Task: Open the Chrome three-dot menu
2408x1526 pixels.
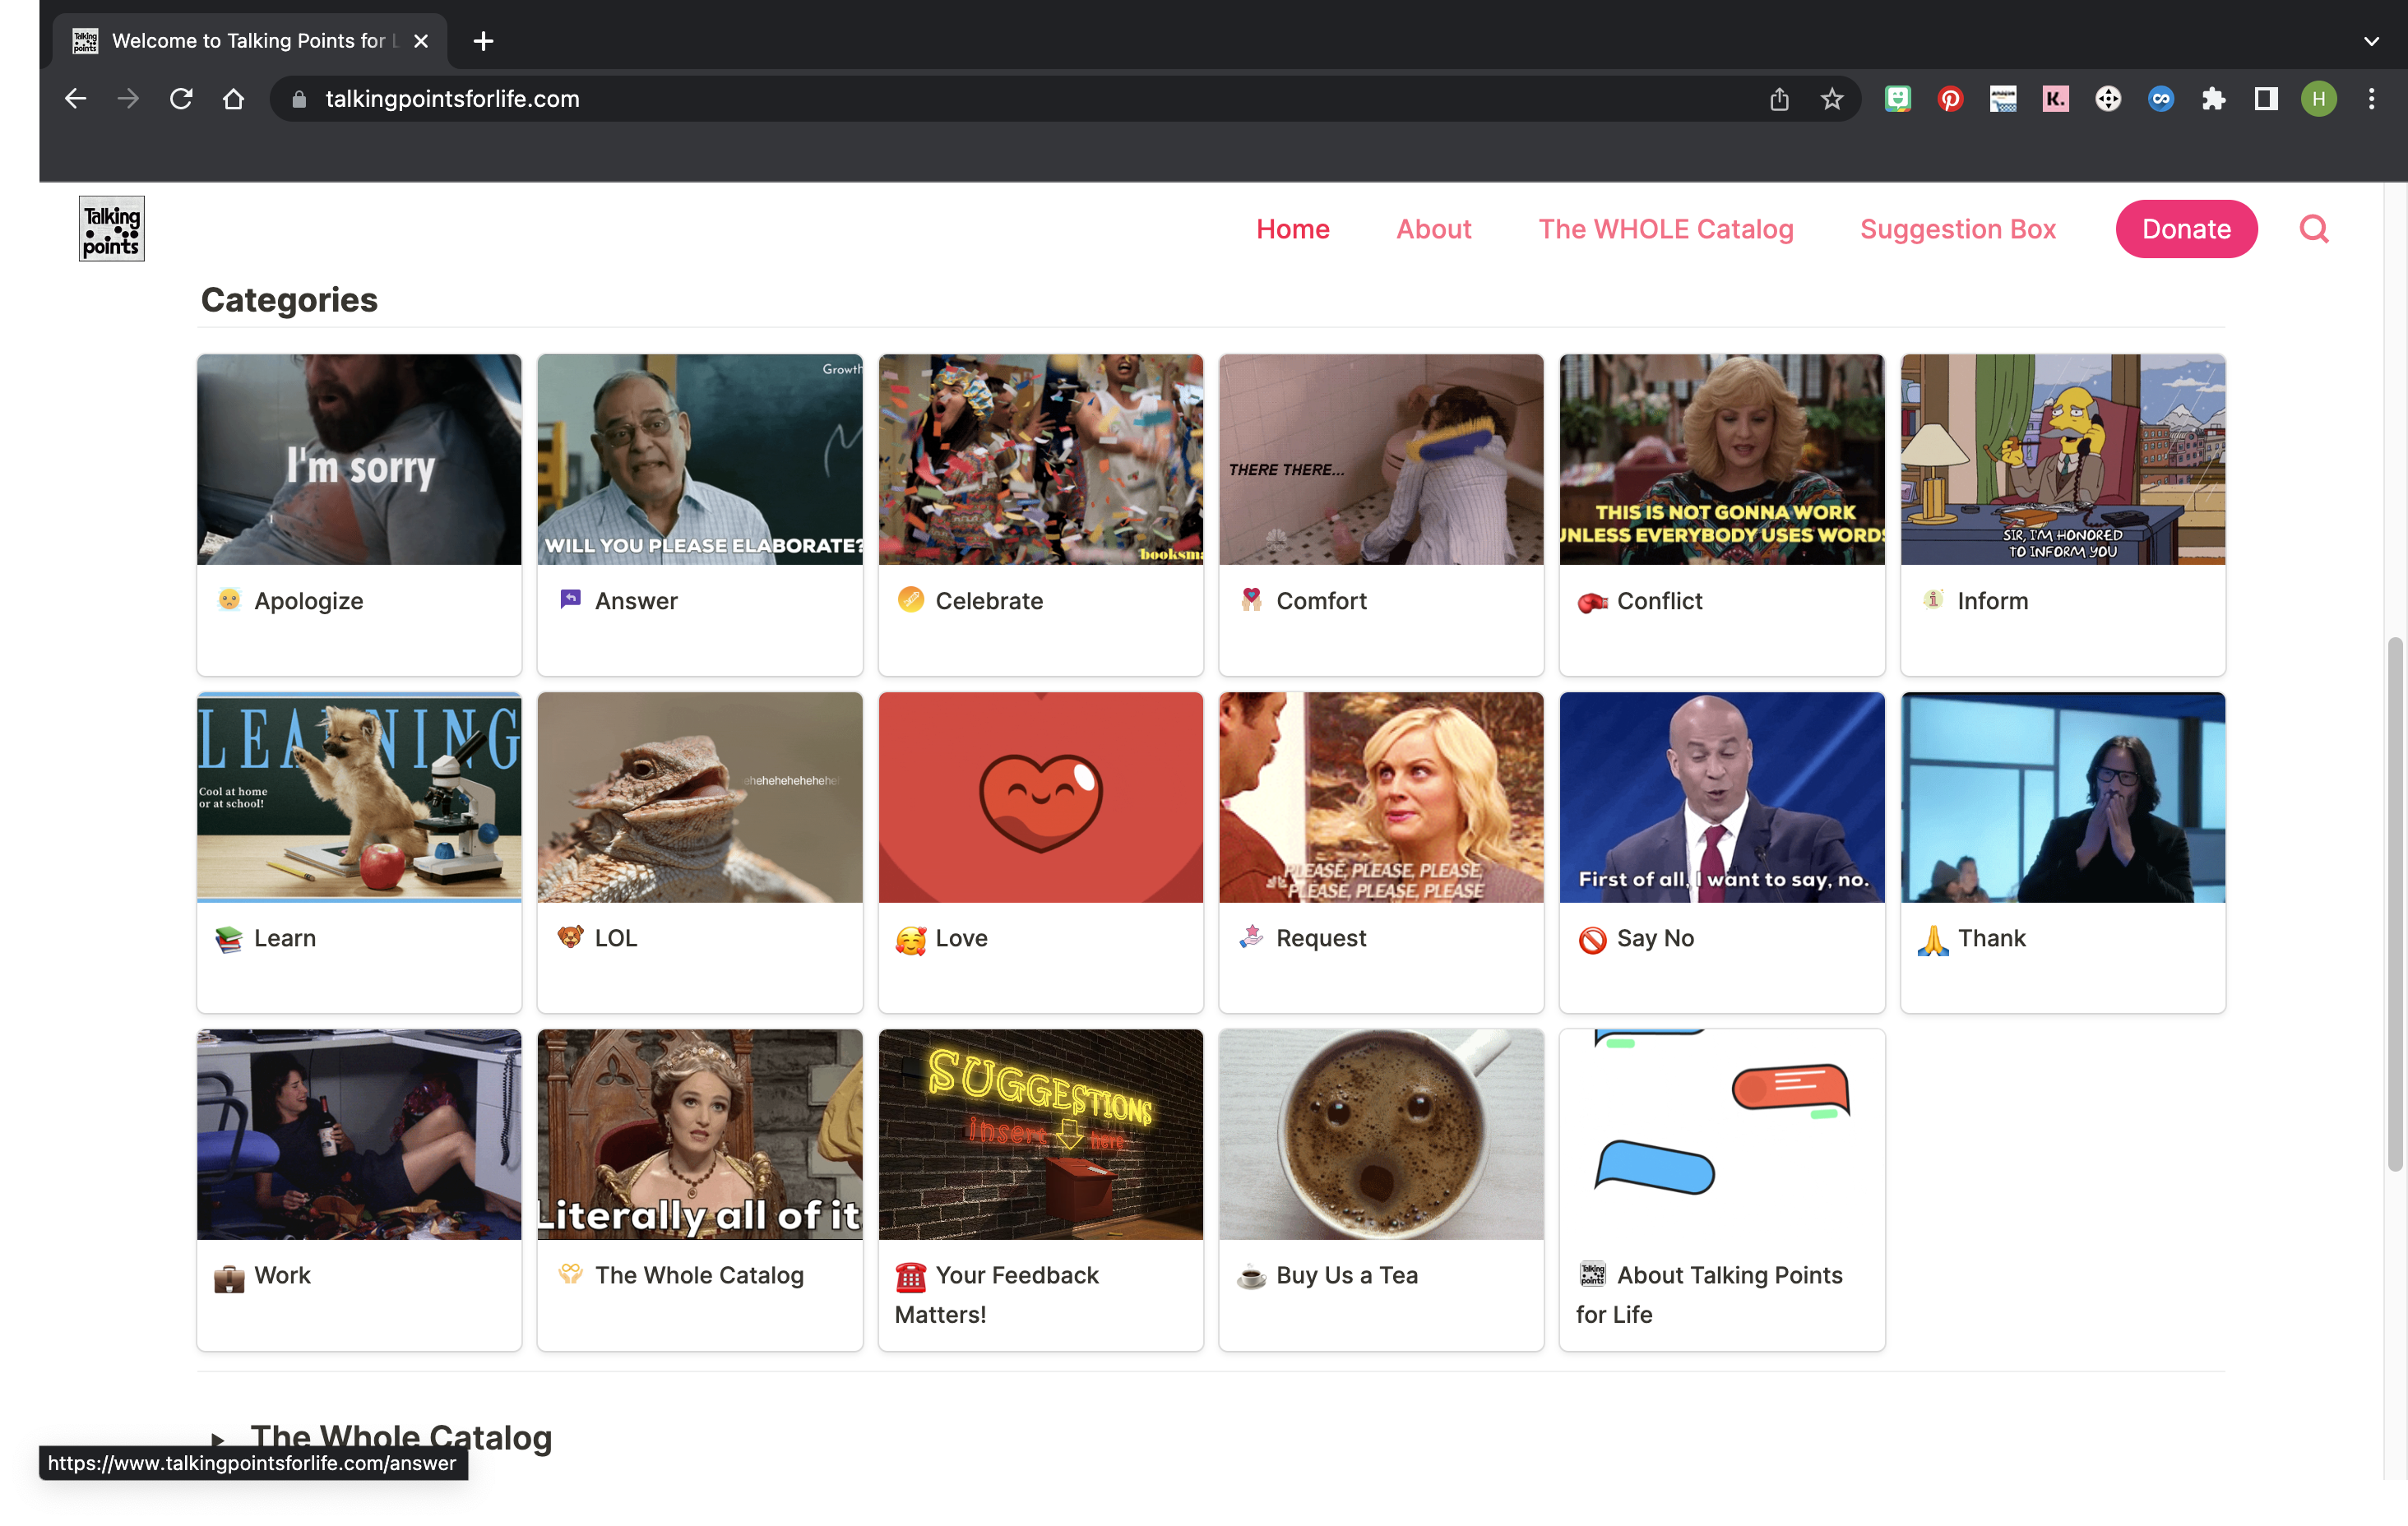Action: coord(2371,99)
